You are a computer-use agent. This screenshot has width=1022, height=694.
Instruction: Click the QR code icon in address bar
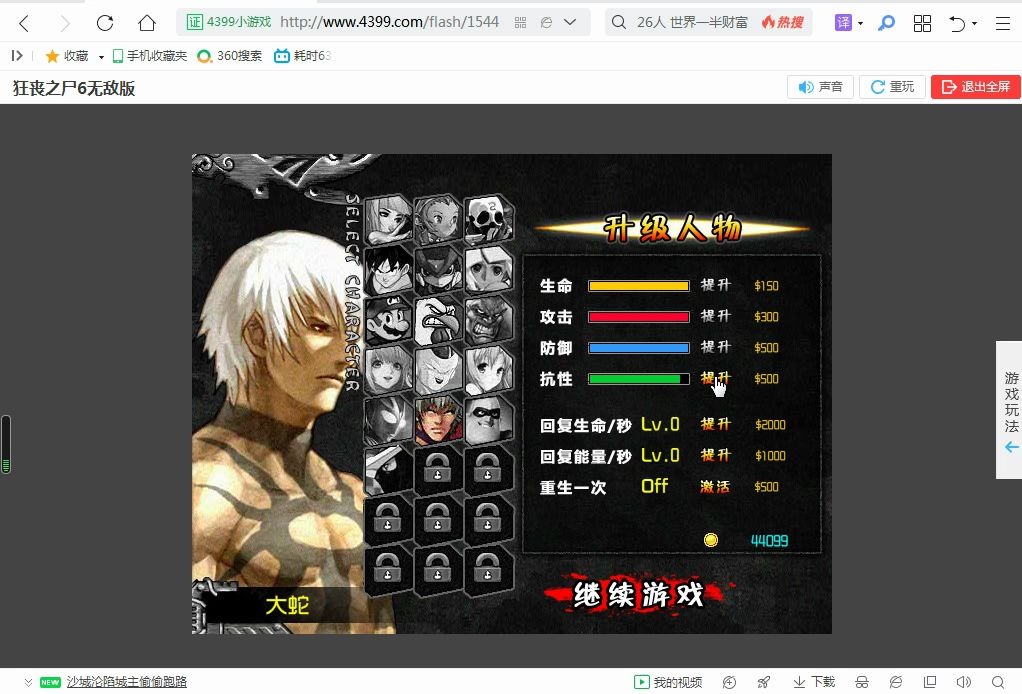pos(520,23)
